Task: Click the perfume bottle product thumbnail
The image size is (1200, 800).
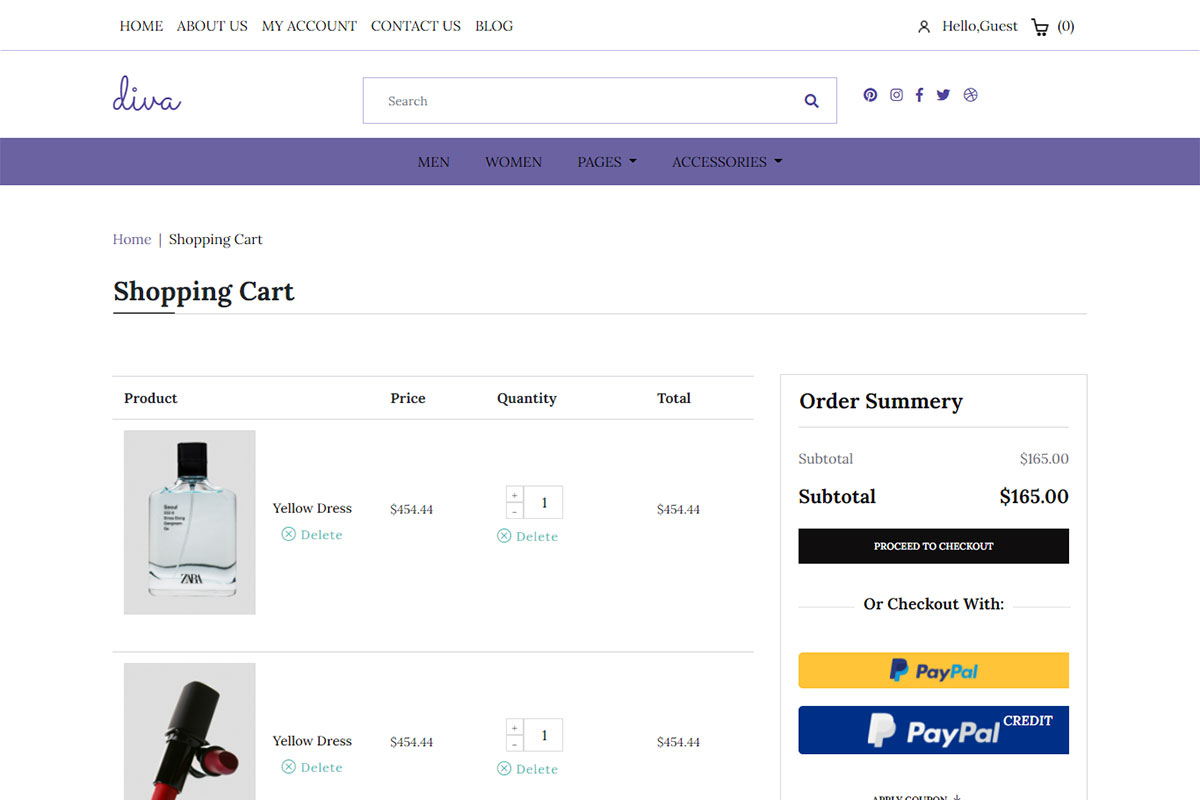Action: click(x=190, y=522)
